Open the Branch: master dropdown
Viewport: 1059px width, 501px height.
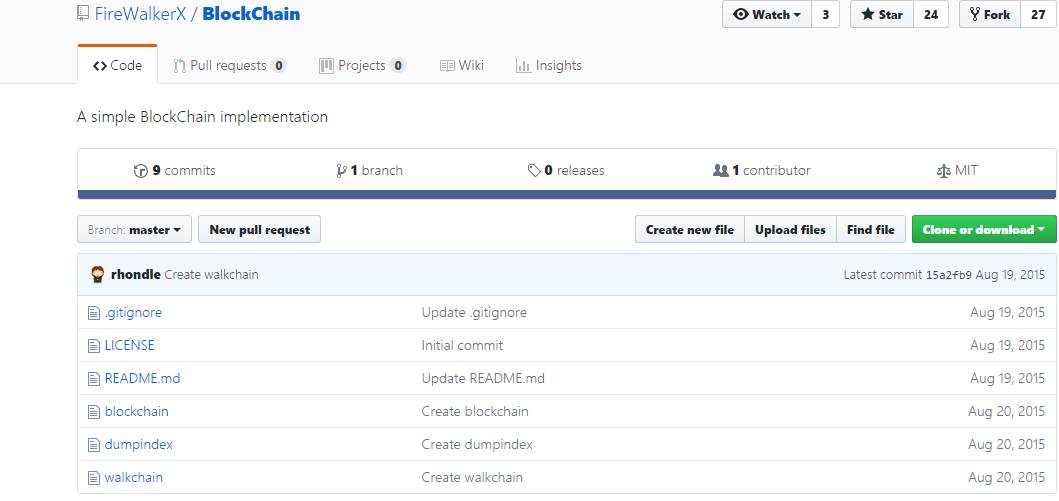click(134, 229)
